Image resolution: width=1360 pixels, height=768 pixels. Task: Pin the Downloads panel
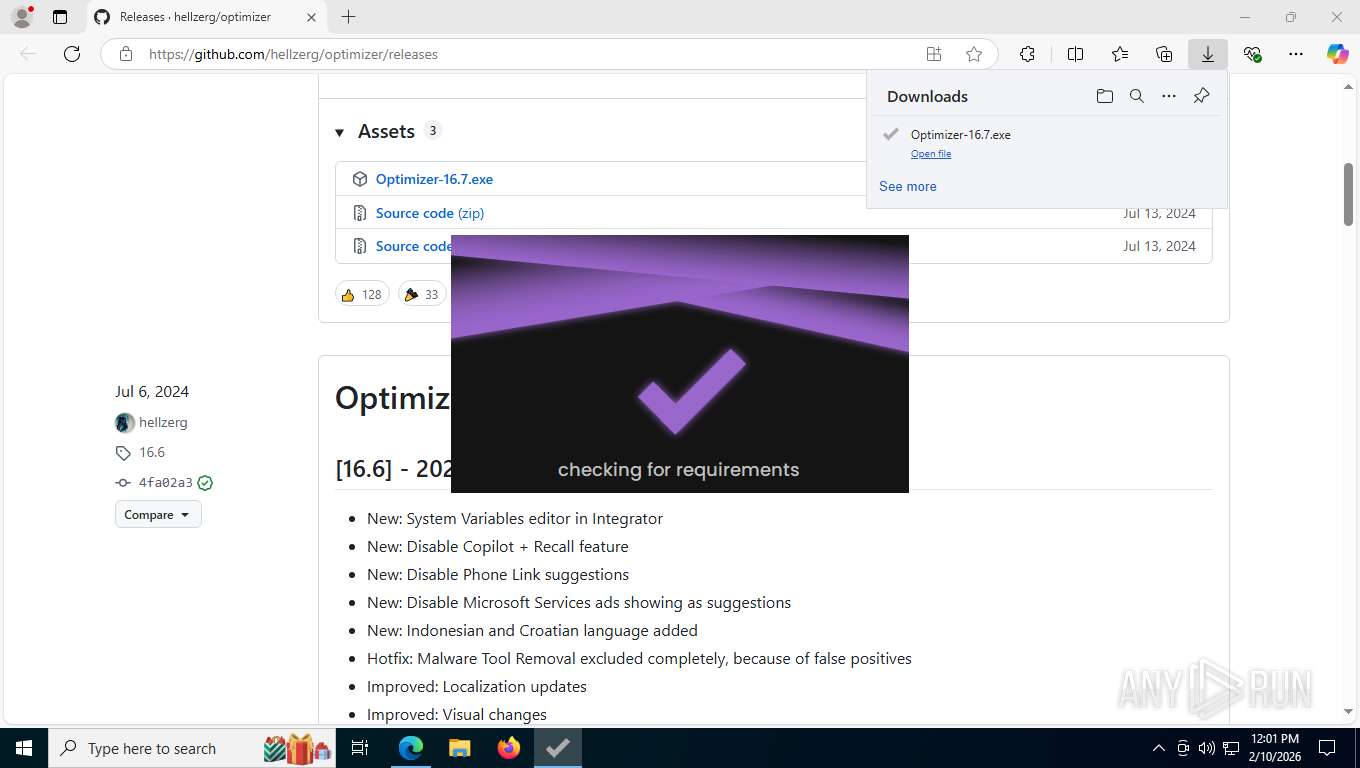[1202, 96]
